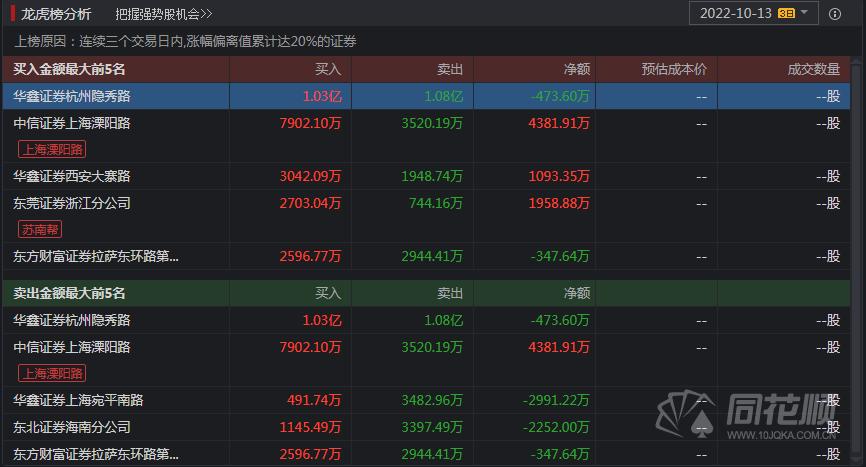Select 华鑫证券西安大寨路 row
866x467 pixels.
[426, 176]
